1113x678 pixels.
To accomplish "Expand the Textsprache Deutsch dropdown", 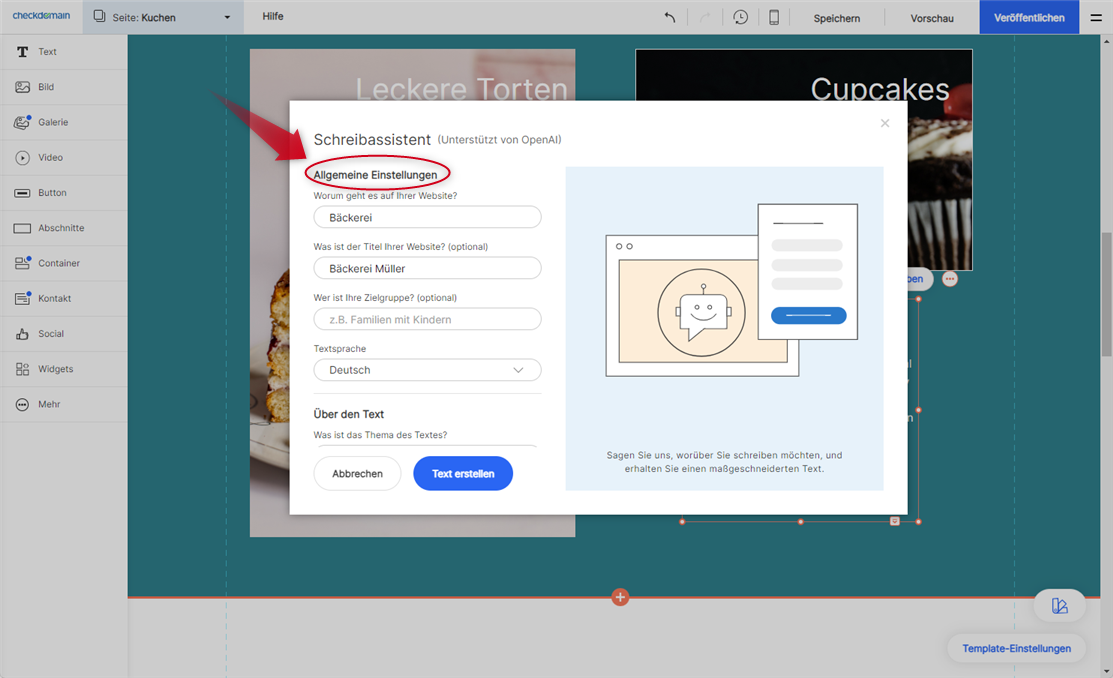I will (x=427, y=370).
